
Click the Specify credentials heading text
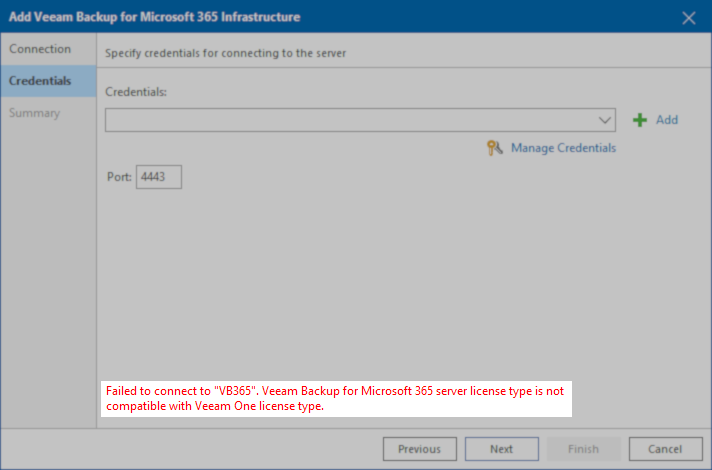tap(226, 53)
